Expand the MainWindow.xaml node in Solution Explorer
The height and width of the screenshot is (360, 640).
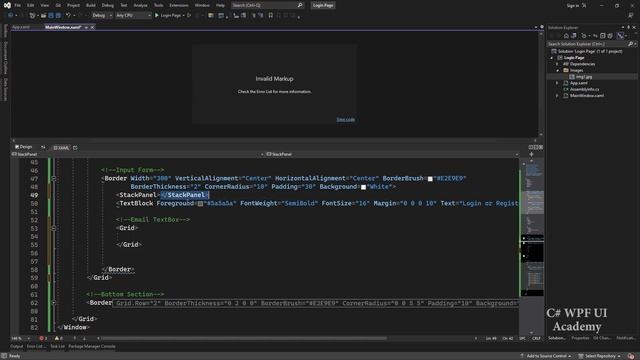tap(557, 96)
